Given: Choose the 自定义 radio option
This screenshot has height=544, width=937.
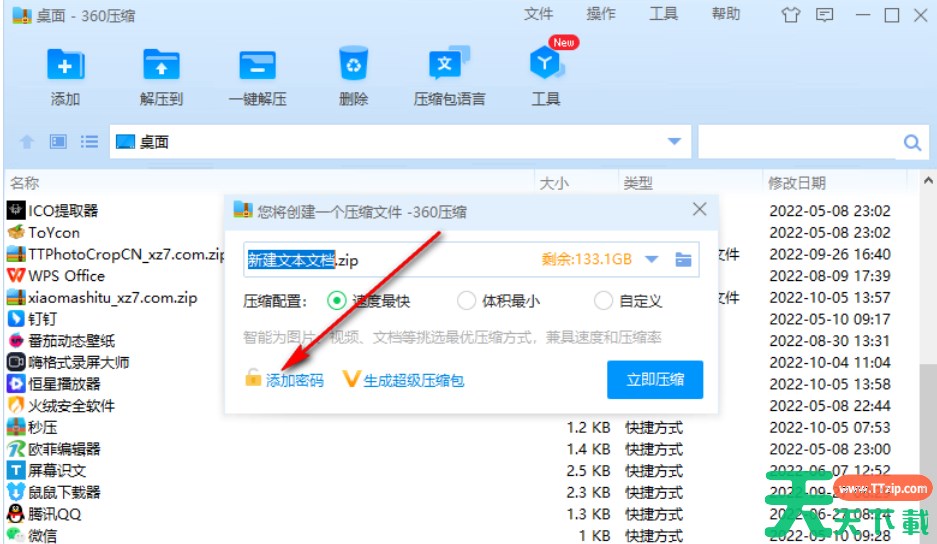Looking at the screenshot, I should 603,300.
